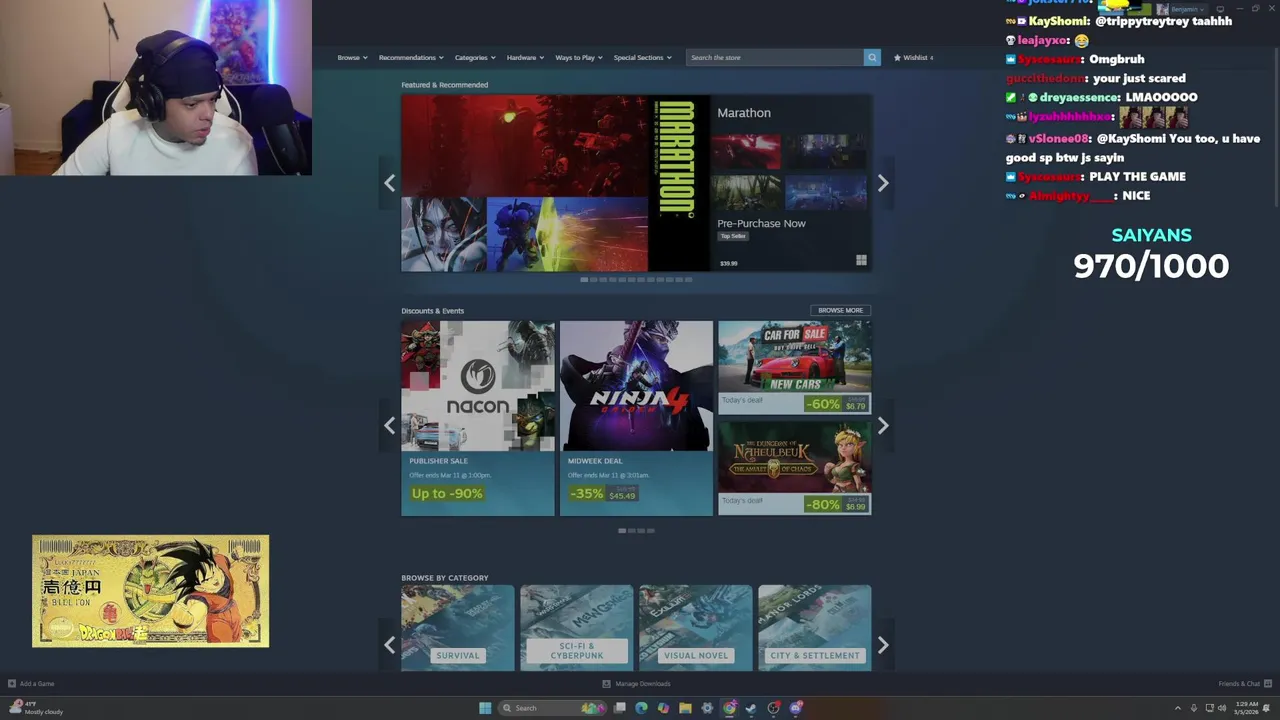The width and height of the screenshot is (1280, 720).
Task: Click the Pre-Purchase Now text
Action: point(761,223)
